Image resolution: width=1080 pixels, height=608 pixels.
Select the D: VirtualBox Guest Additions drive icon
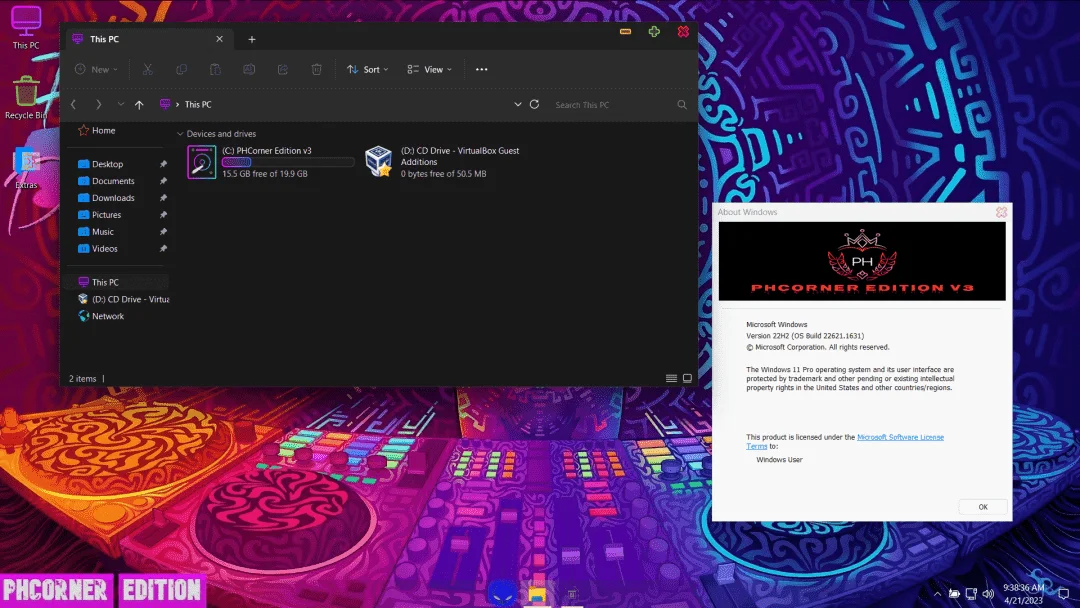click(378, 162)
